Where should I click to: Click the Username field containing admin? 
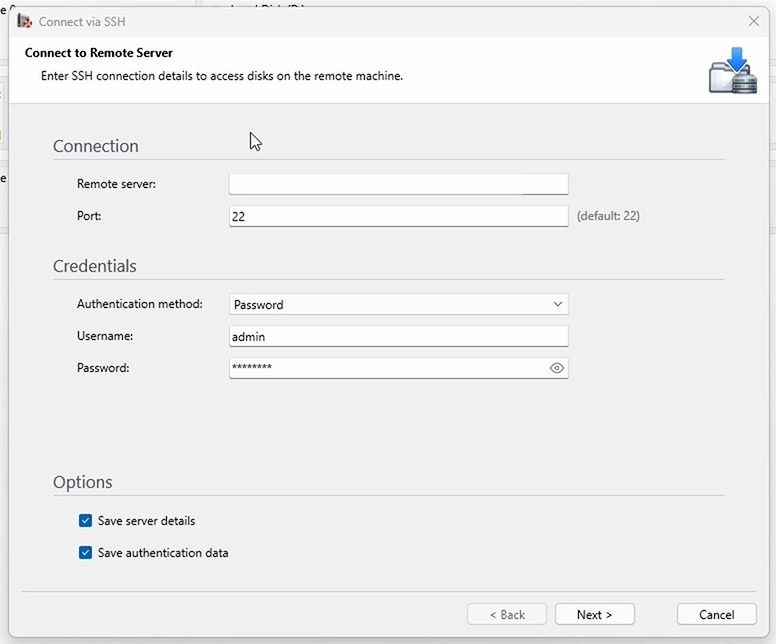pos(399,337)
